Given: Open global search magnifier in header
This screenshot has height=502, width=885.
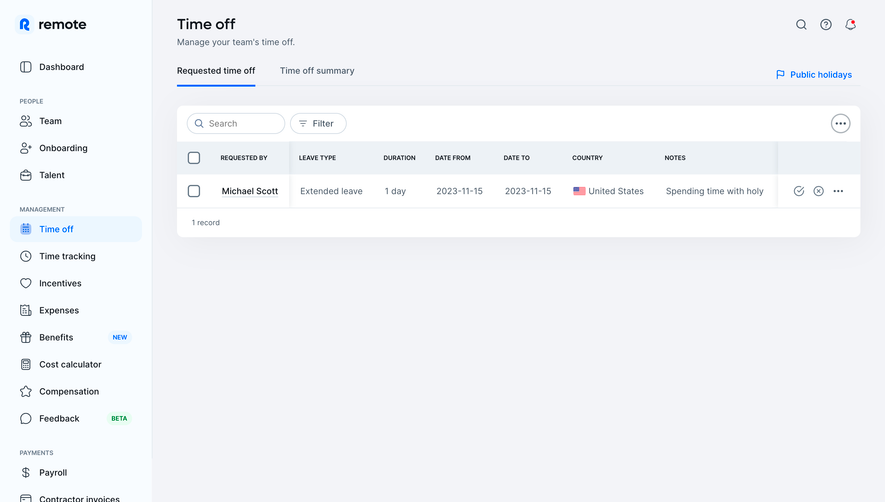Looking at the screenshot, I should [801, 24].
